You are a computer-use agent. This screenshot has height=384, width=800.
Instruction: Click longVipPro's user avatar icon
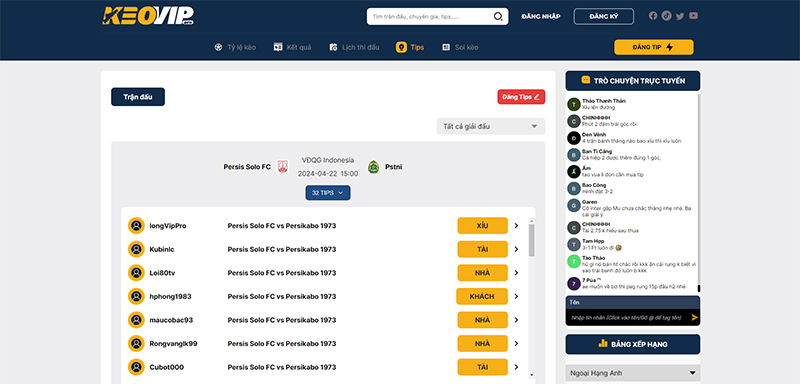(x=136, y=225)
